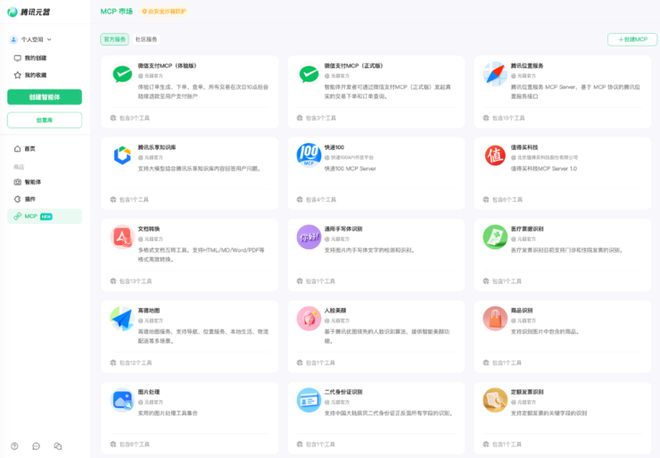
Task: Click the 快递100 blue logo icon
Action: tap(309, 154)
